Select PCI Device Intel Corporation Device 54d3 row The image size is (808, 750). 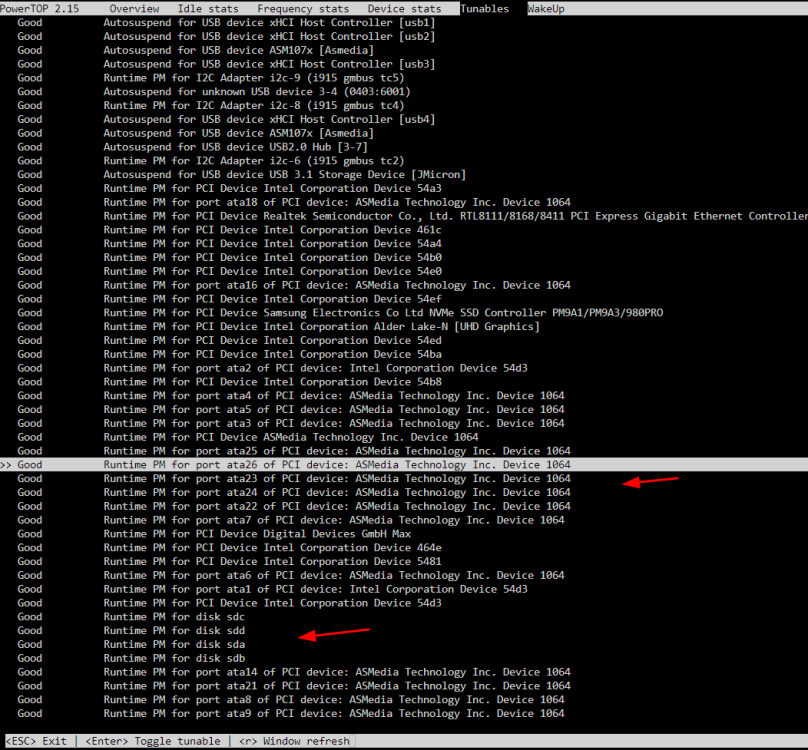point(404,603)
